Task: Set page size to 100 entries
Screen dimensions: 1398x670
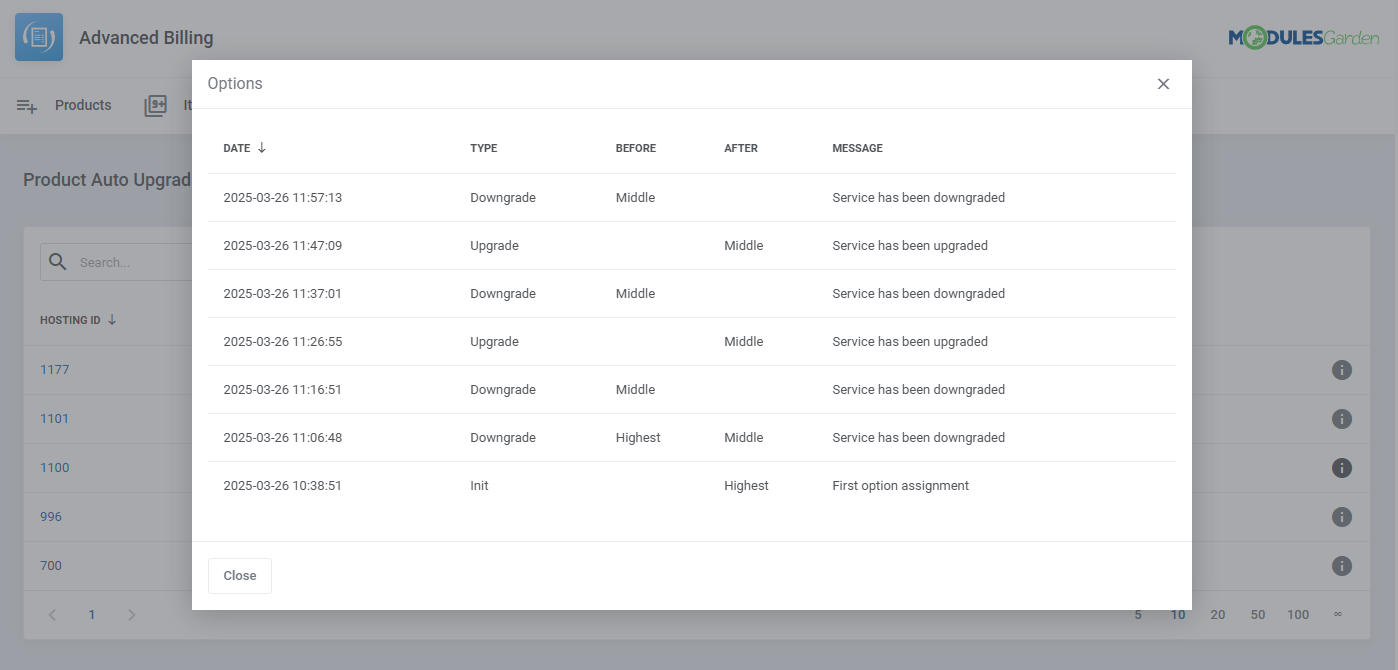Action: coord(1297,614)
